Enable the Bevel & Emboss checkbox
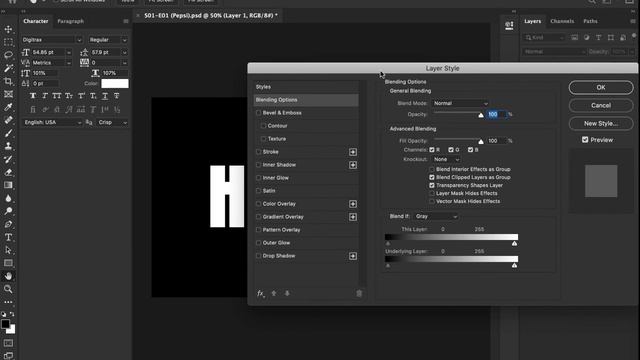 coord(258,113)
